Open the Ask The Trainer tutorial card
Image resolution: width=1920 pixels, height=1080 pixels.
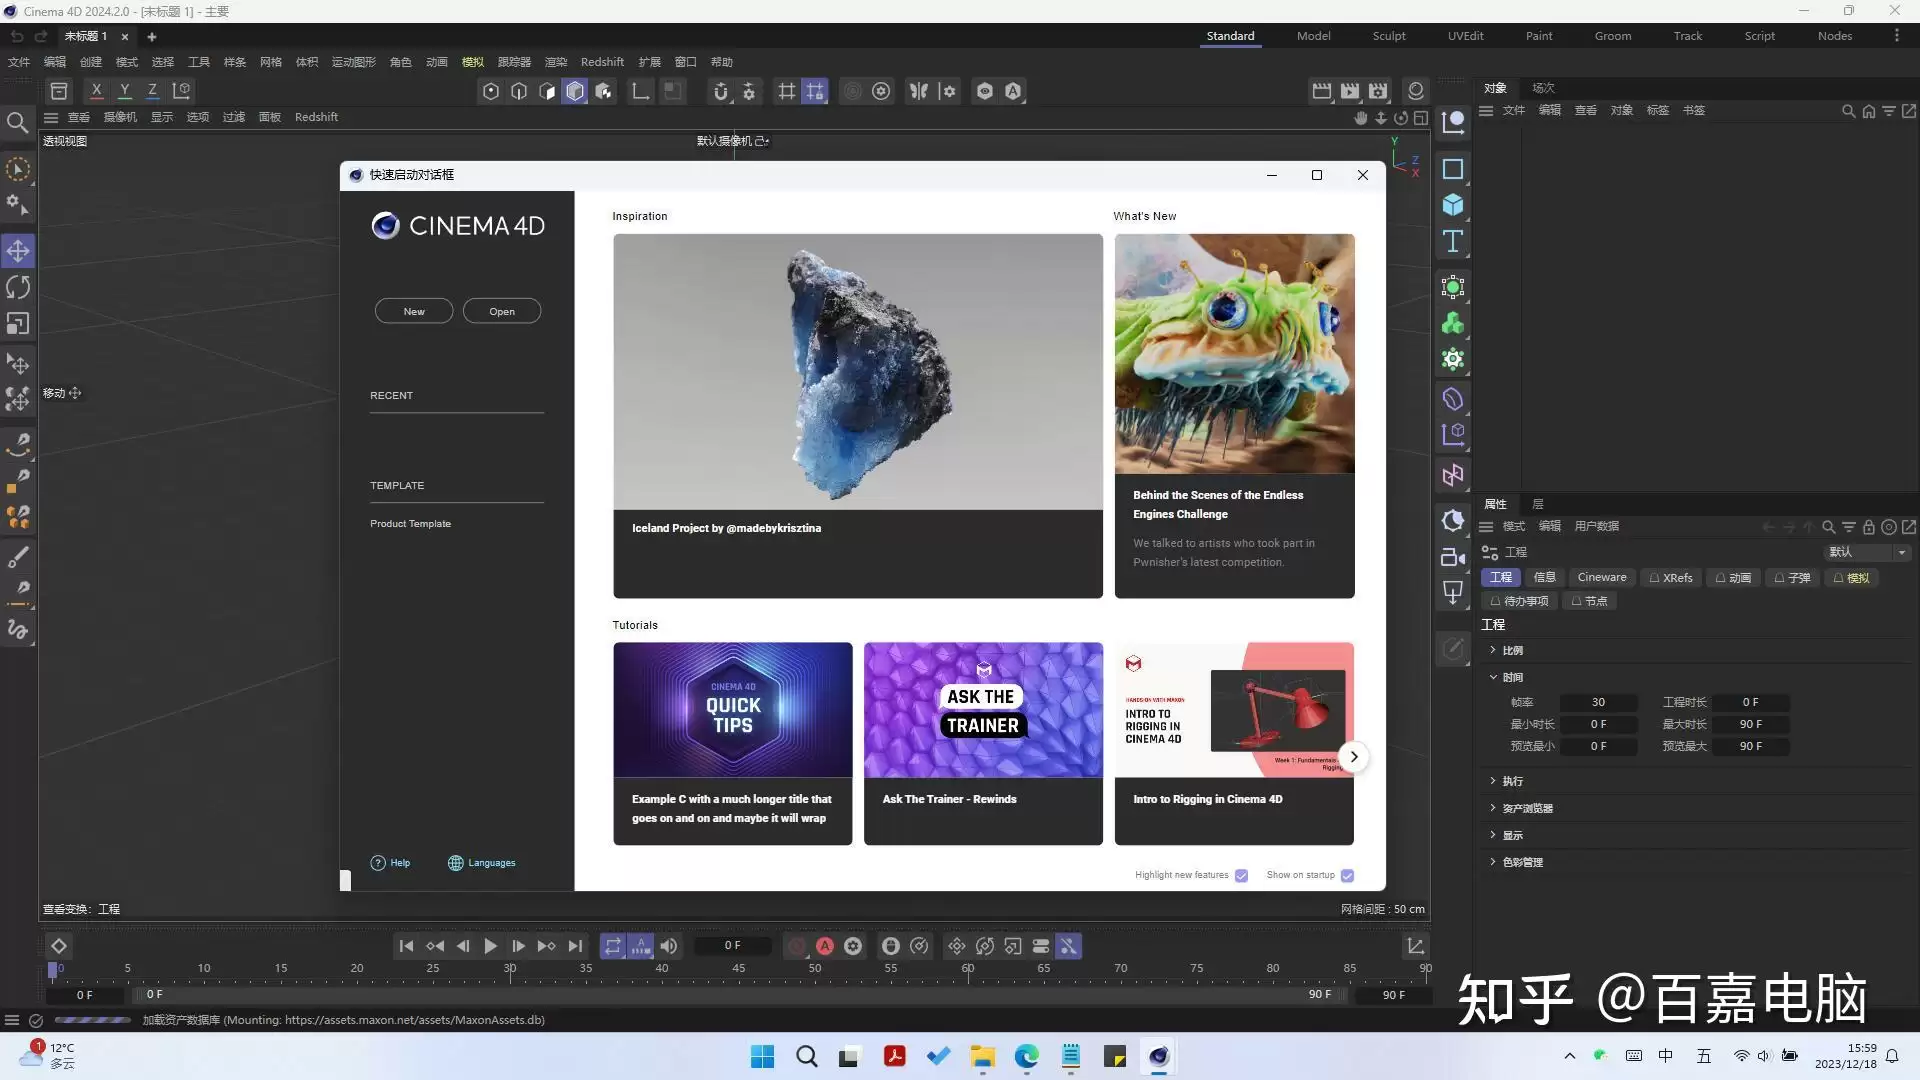[983, 744]
